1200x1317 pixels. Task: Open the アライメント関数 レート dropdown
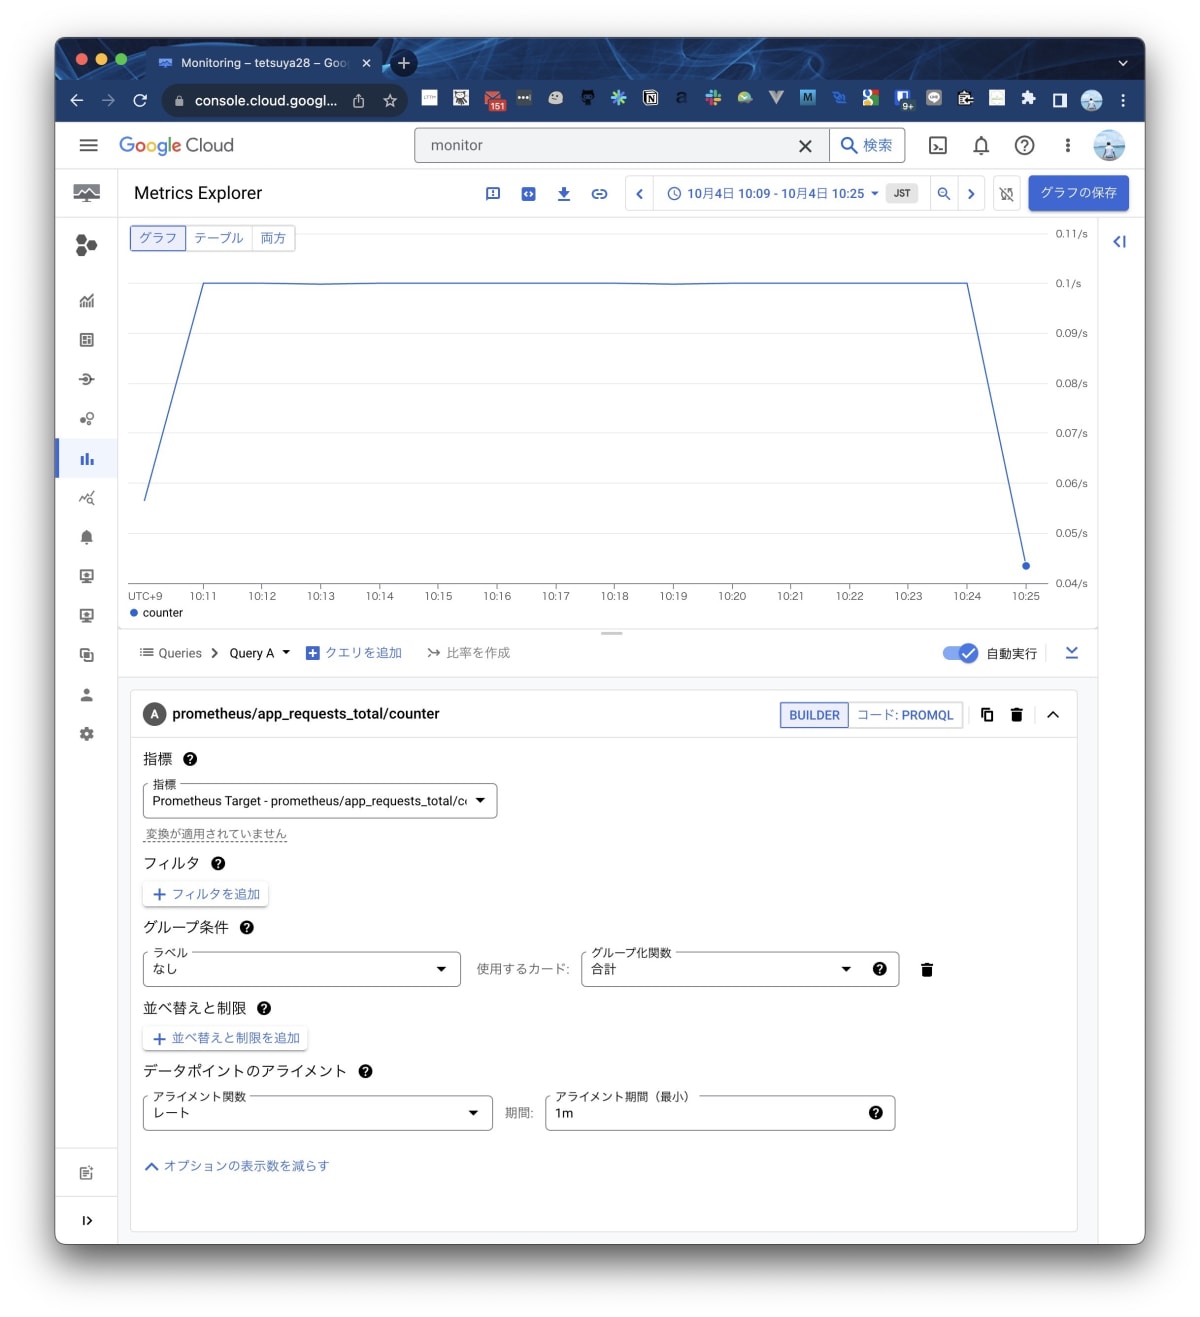click(x=318, y=1113)
